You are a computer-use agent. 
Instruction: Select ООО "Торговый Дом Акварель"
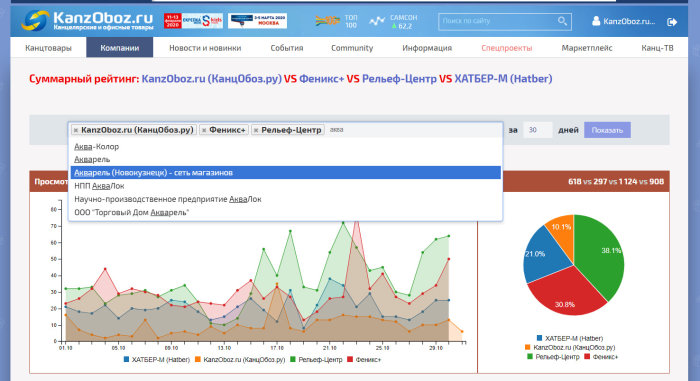click(286, 213)
